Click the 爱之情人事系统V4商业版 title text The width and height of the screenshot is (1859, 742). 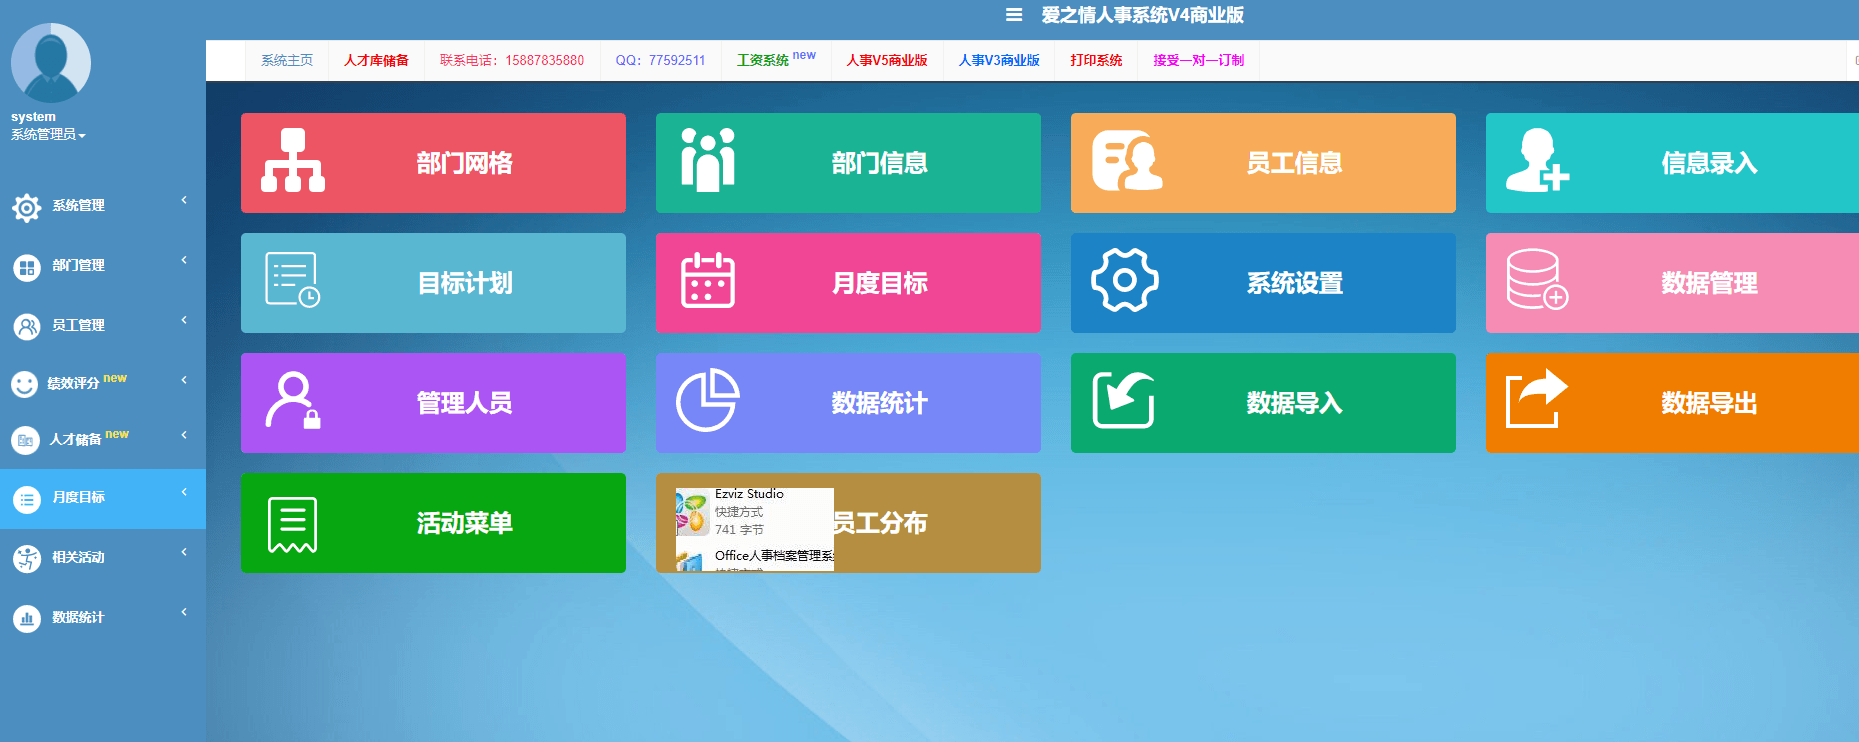pyautogui.click(x=1143, y=15)
